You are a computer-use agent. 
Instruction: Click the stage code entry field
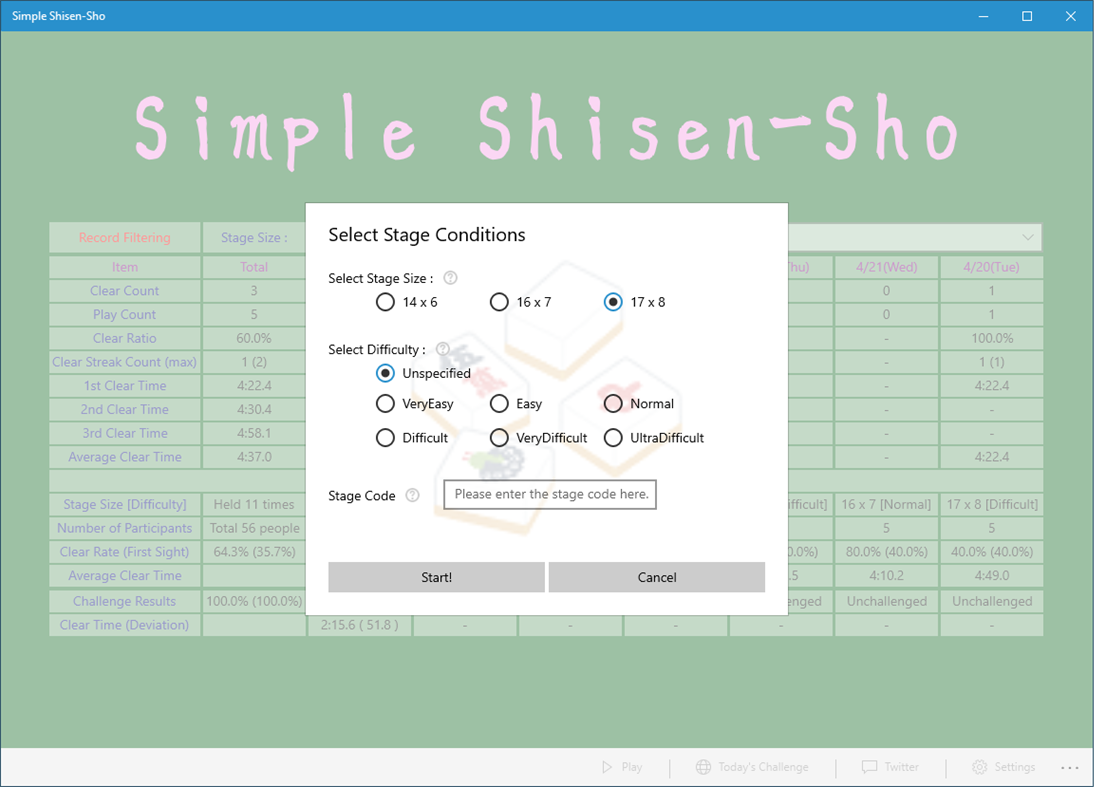pos(549,494)
